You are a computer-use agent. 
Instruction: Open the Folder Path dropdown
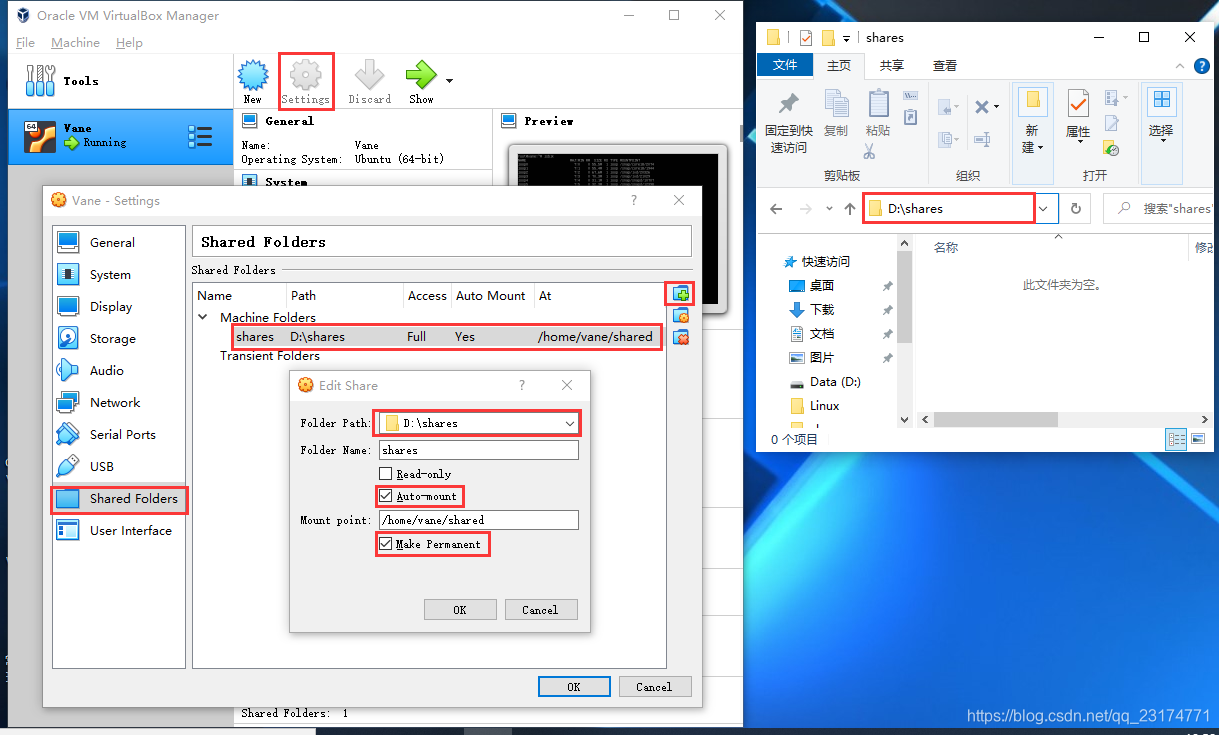point(570,424)
